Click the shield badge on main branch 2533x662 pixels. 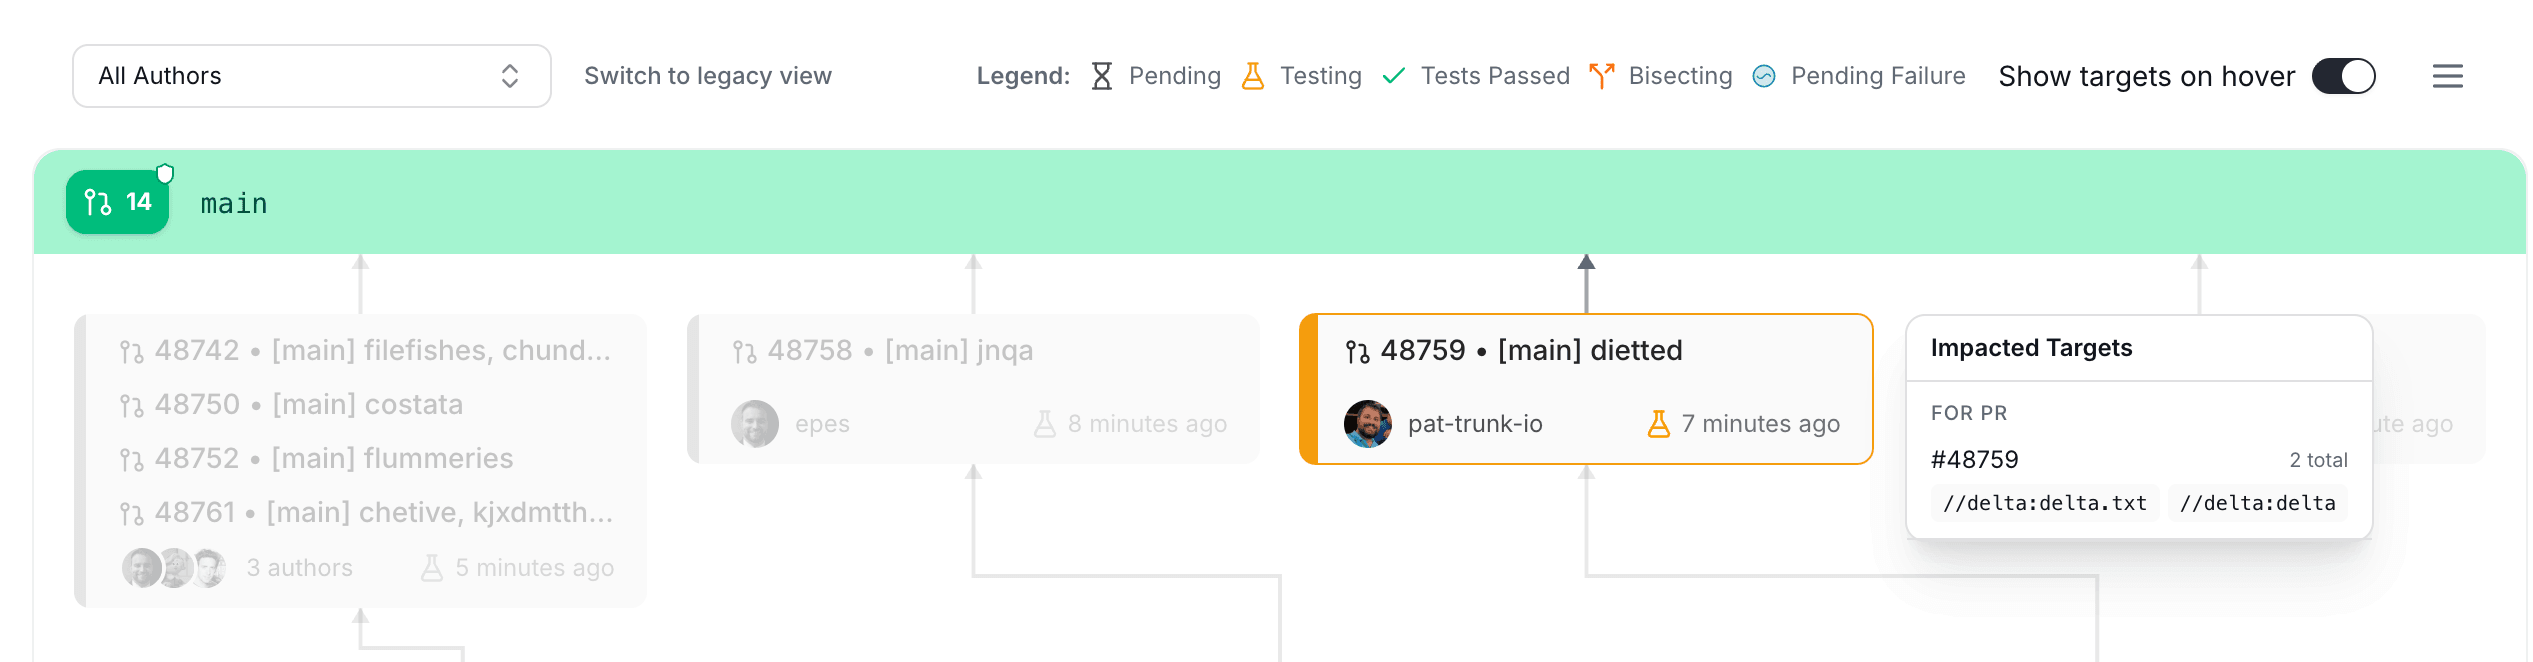click(x=166, y=174)
